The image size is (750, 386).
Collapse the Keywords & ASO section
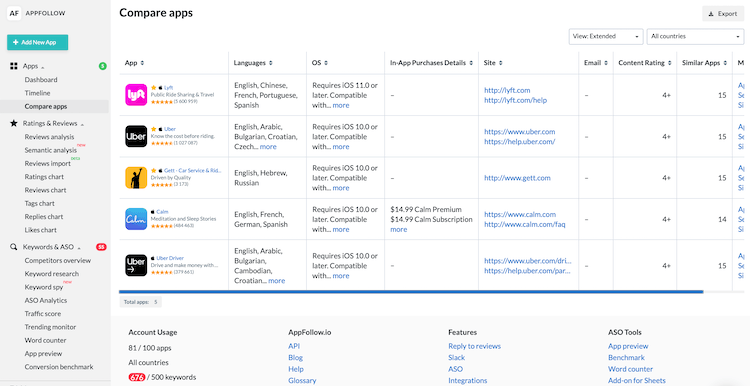pos(79,248)
